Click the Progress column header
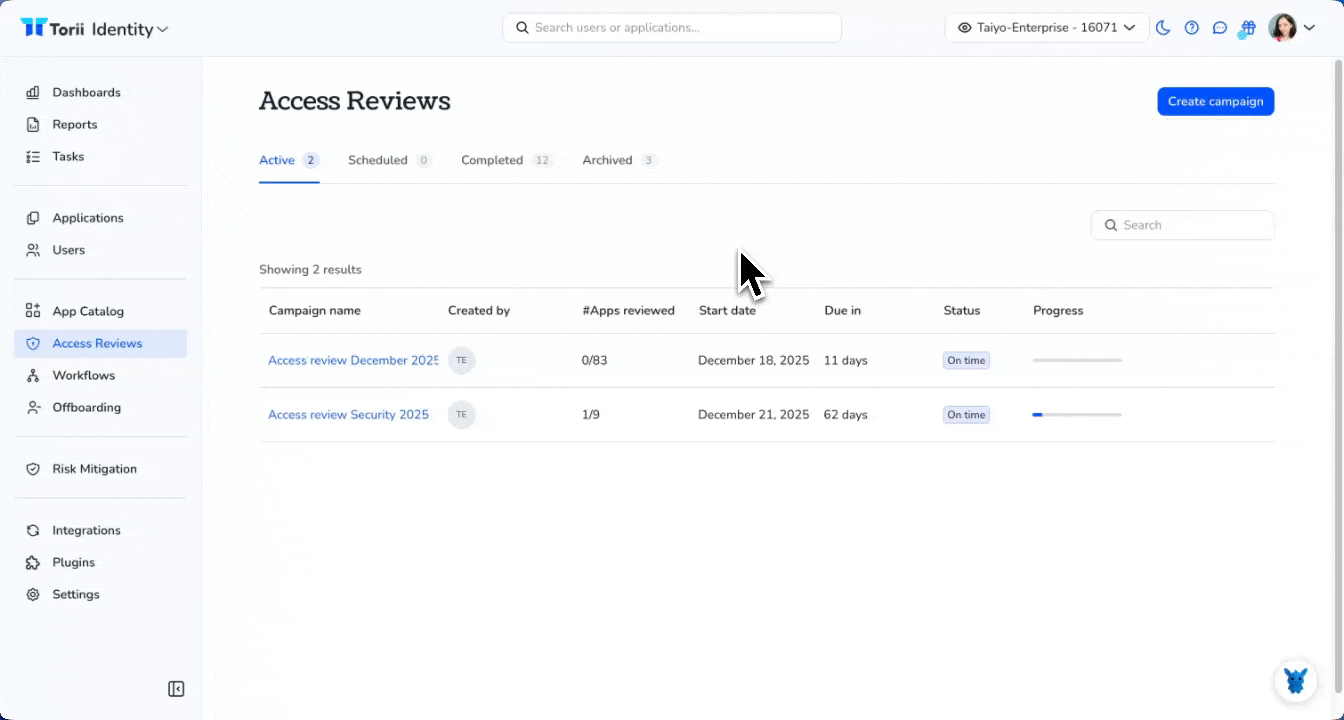The height and width of the screenshot is (720, 1344). click(x=1058, y=310)
